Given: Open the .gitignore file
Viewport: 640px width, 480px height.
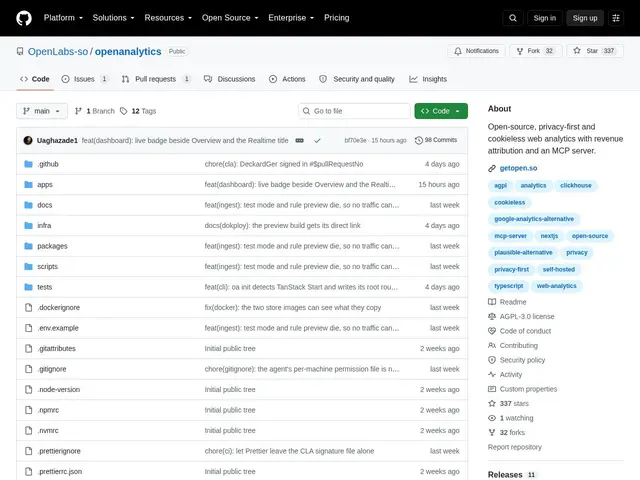Looking at the screenshot, I should [51, 369].
